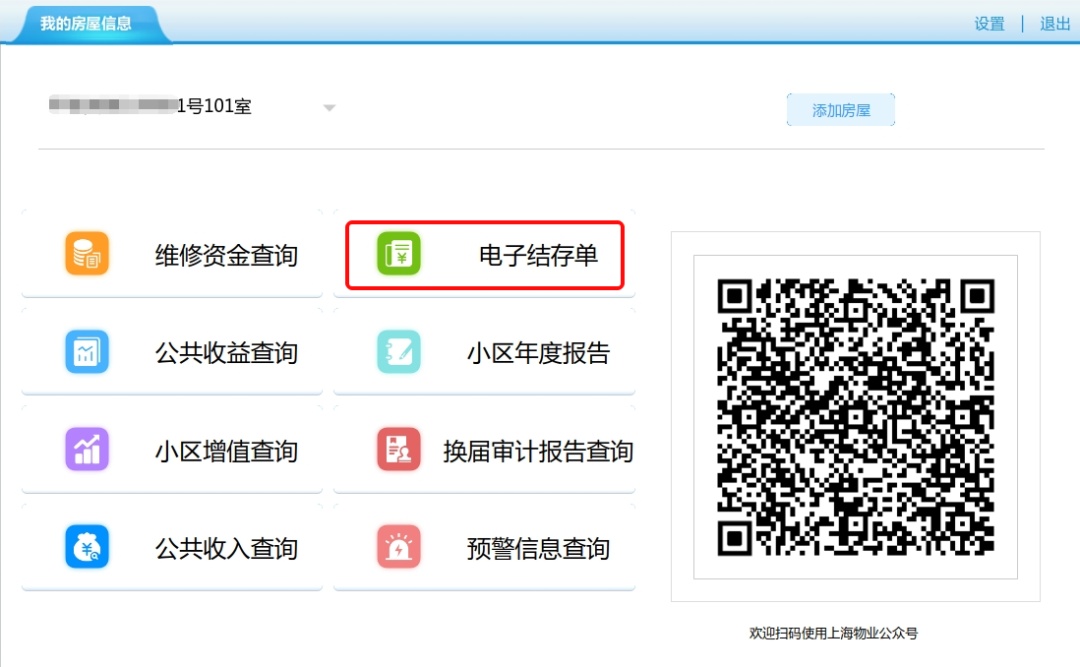Click the blue money bag icon for 公共收入查询
Screen dimensions: 1080x667
87,547
